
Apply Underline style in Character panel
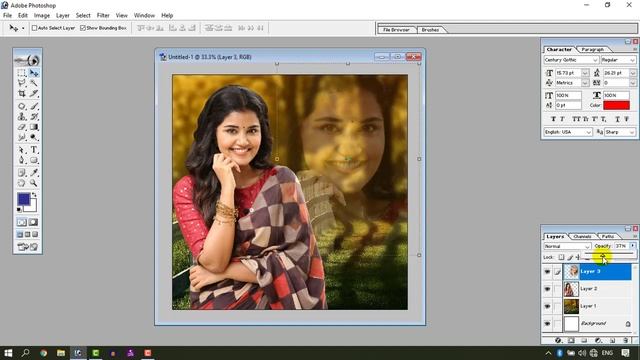(x=618, y=119)
